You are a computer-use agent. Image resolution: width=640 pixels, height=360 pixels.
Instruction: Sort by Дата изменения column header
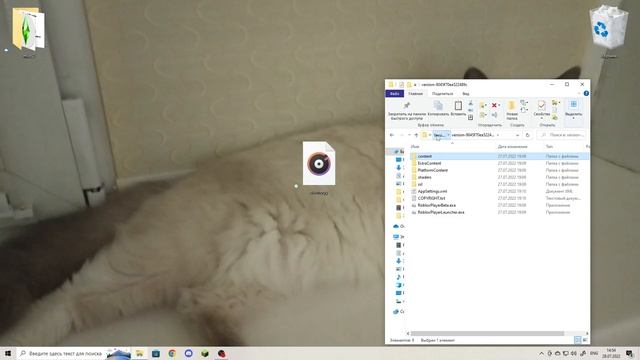(512, 147)
